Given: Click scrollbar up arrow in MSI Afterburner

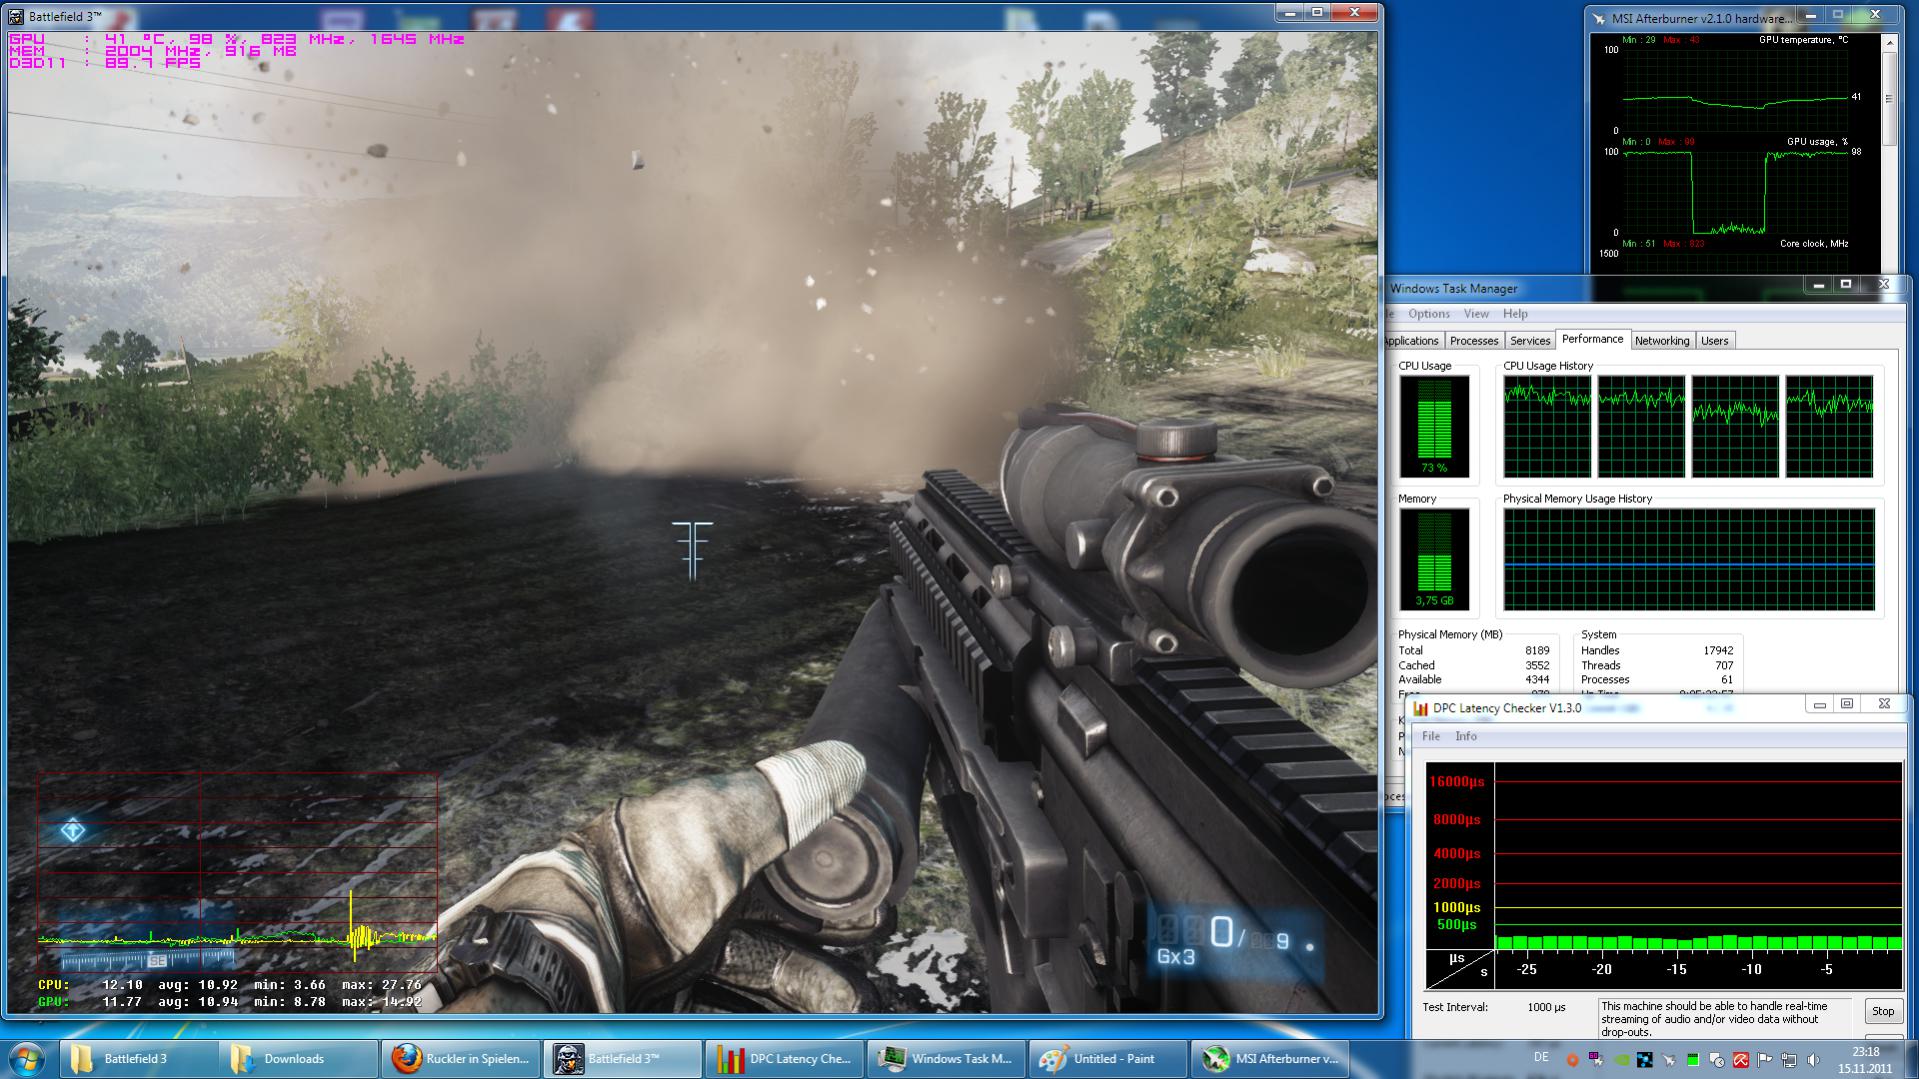Looking at the screenshot, I should coord(1889,43).
